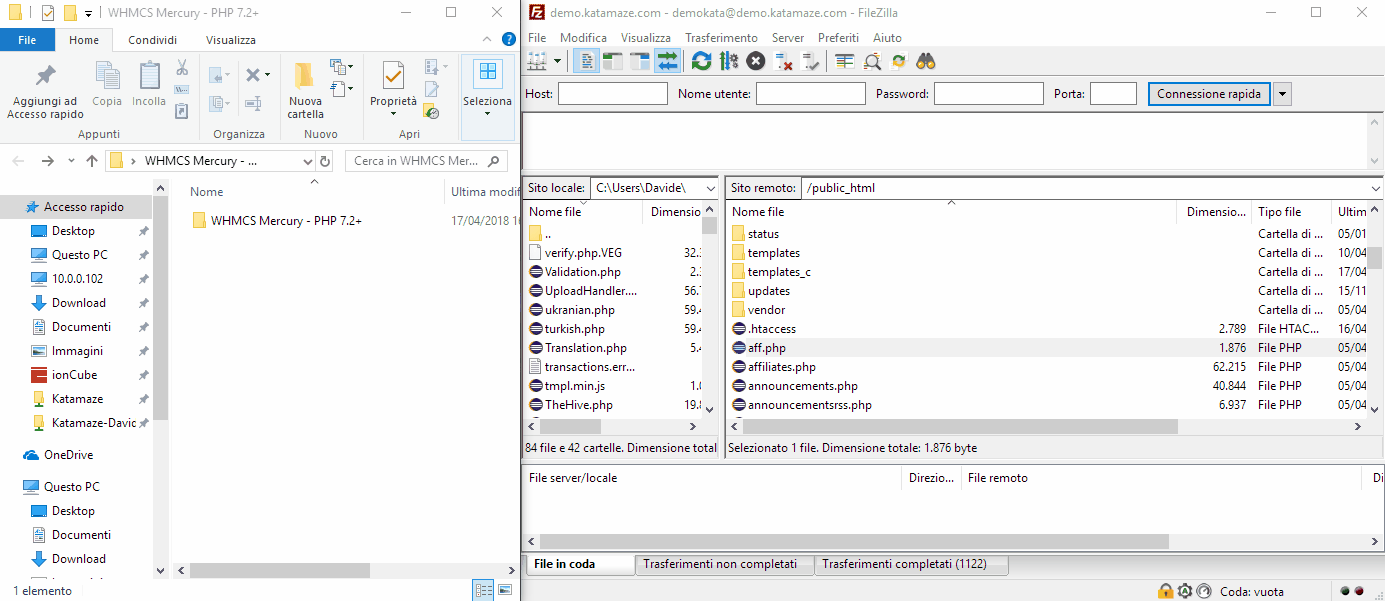Focus the Host input field
Image resolution: width=1385 pixels, height=601 pixels.
(x=613, y=94)
